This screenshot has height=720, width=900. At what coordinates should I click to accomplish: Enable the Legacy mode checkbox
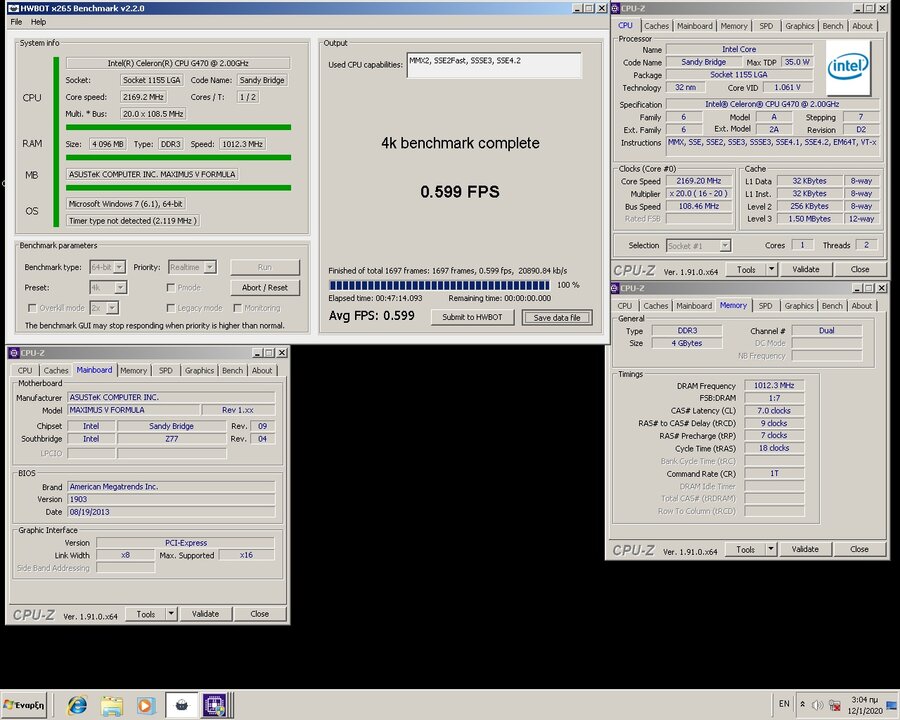[x=170, y=308]
